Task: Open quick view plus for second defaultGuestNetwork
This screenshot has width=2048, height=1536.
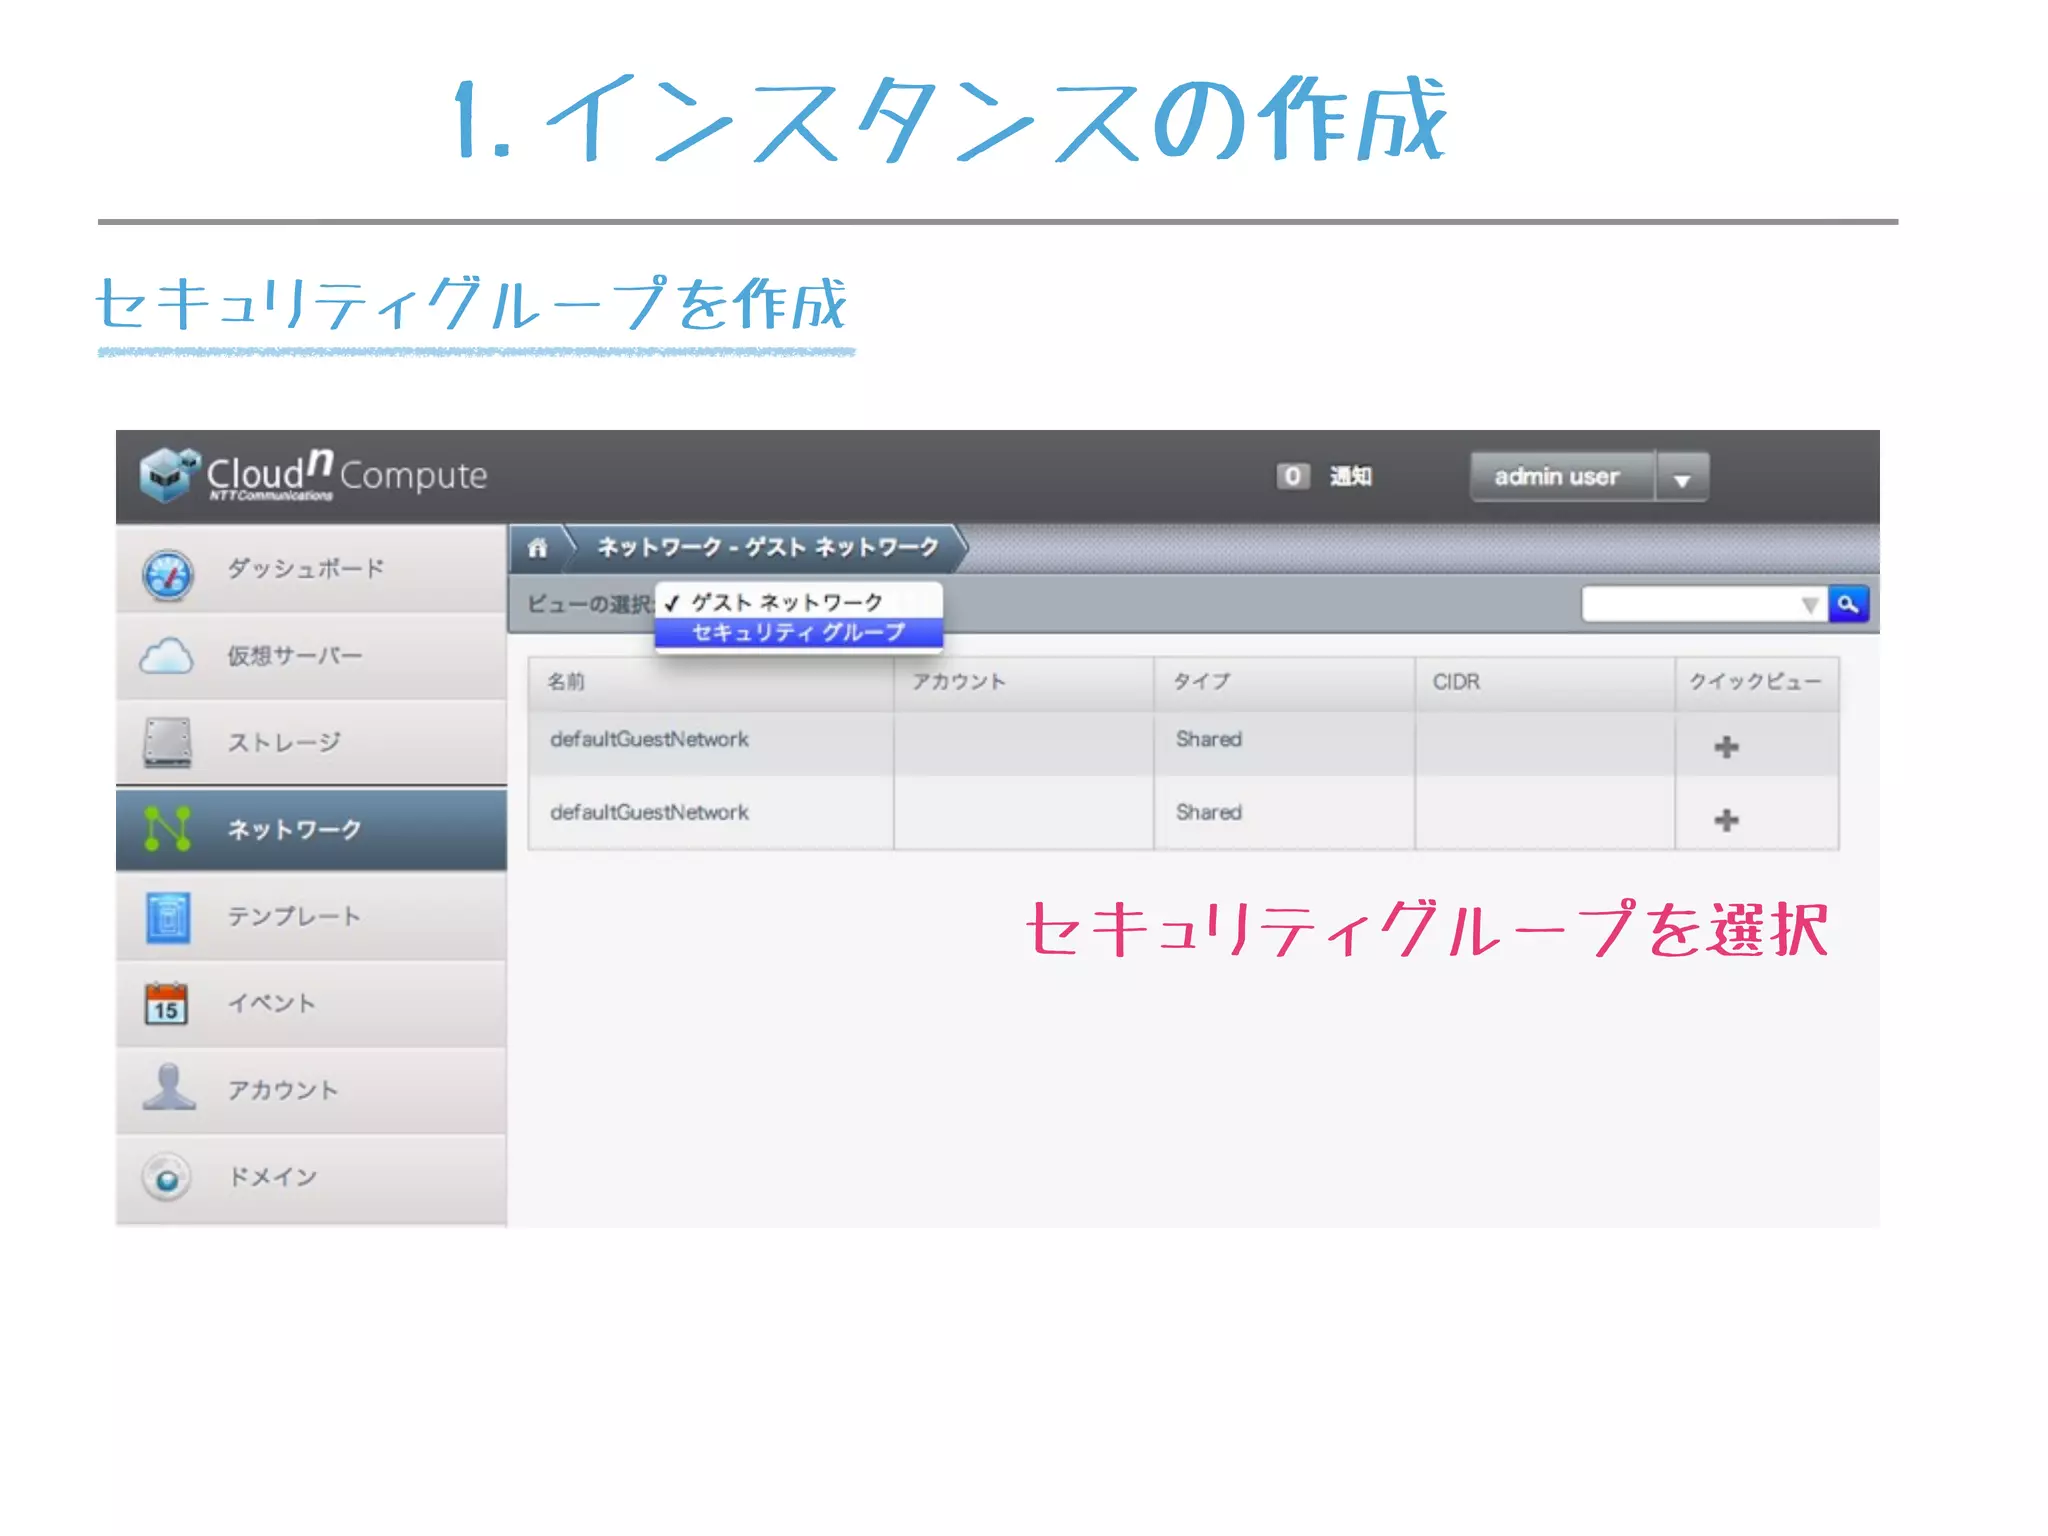Action: pos(1726,820)
